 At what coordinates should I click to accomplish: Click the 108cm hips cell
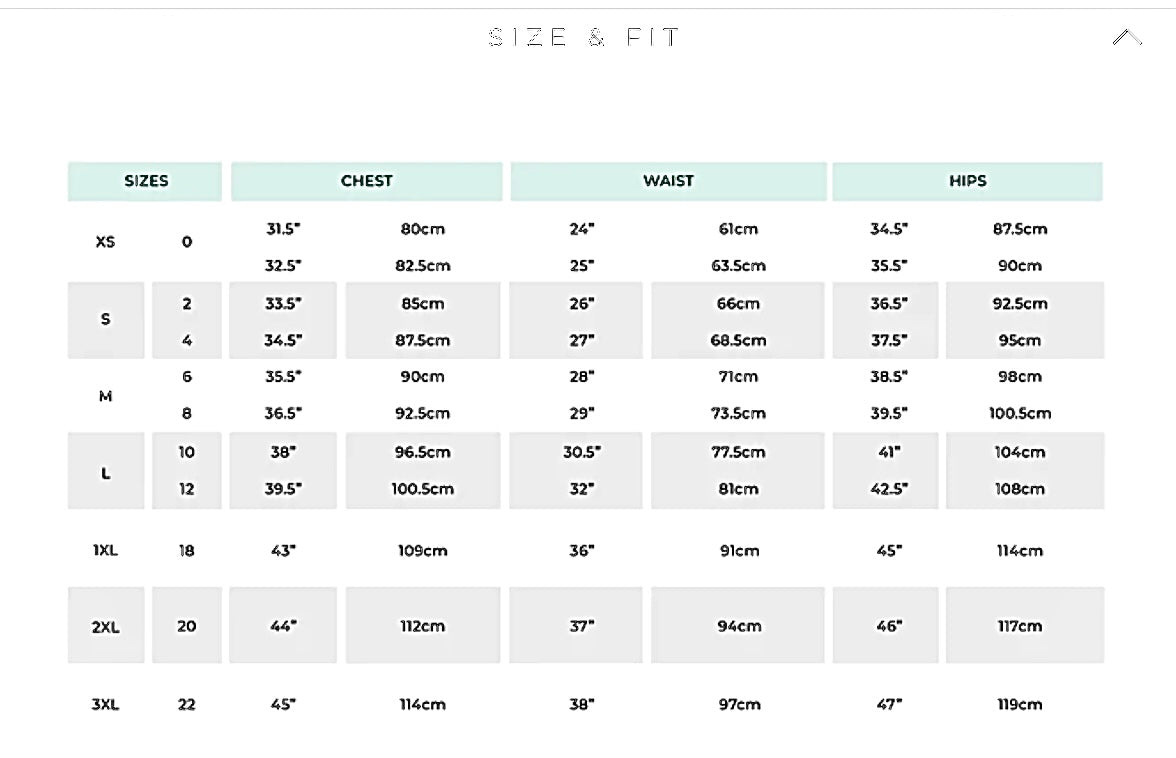1019,489
